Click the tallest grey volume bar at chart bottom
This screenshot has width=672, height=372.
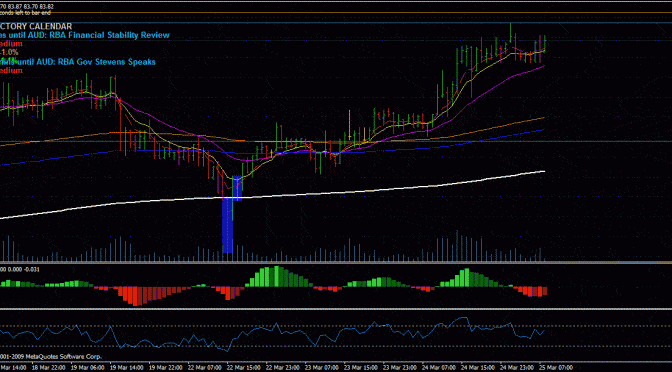[x=457, y=246]
